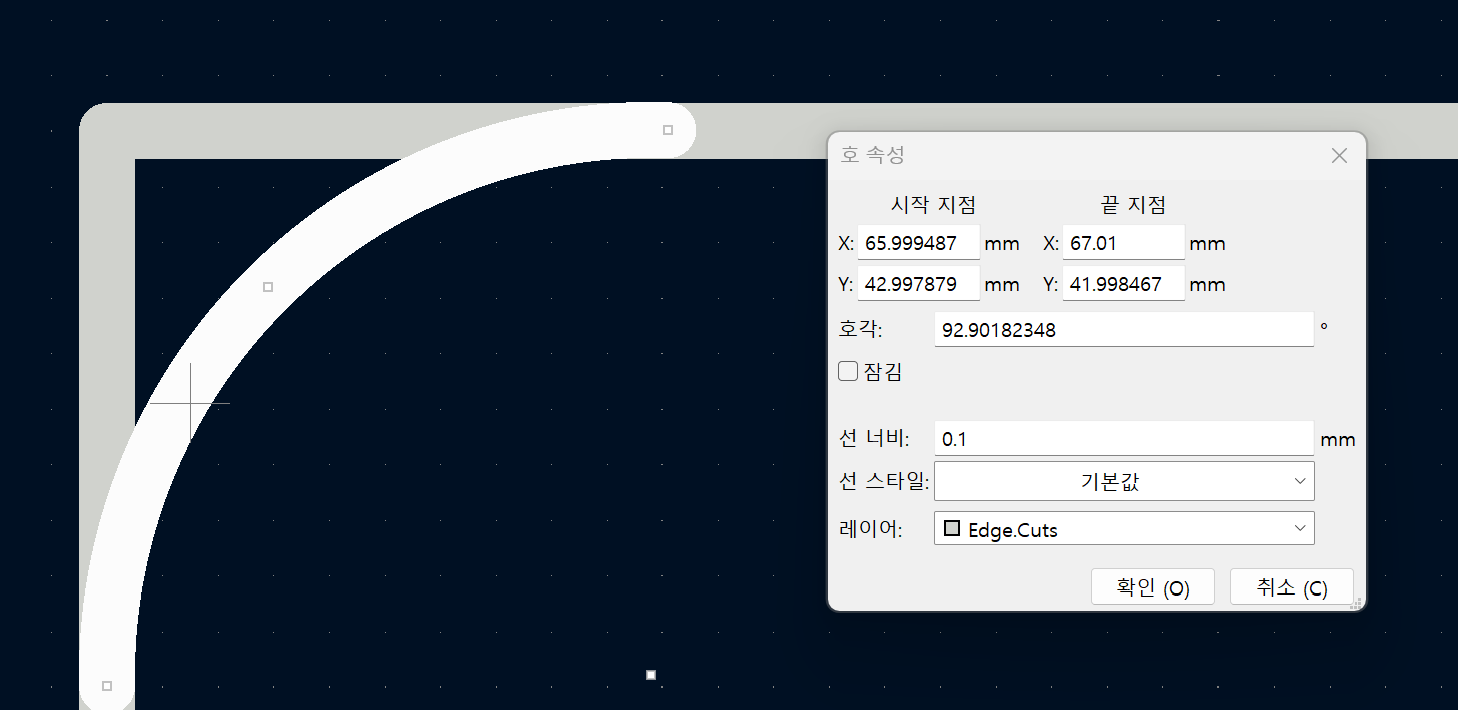Click the dialog resize grip corner

click(x=1357, y=603)
